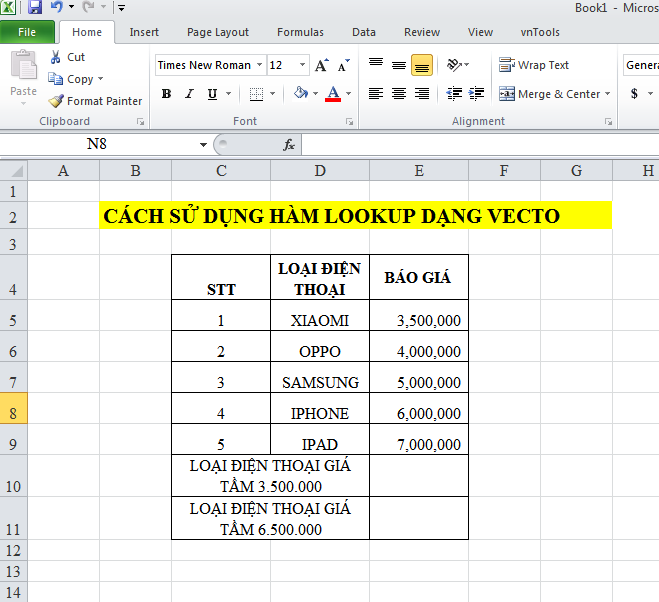
Task: Open the Times New Roman font dropdown
Action: (x=260, y=65)
